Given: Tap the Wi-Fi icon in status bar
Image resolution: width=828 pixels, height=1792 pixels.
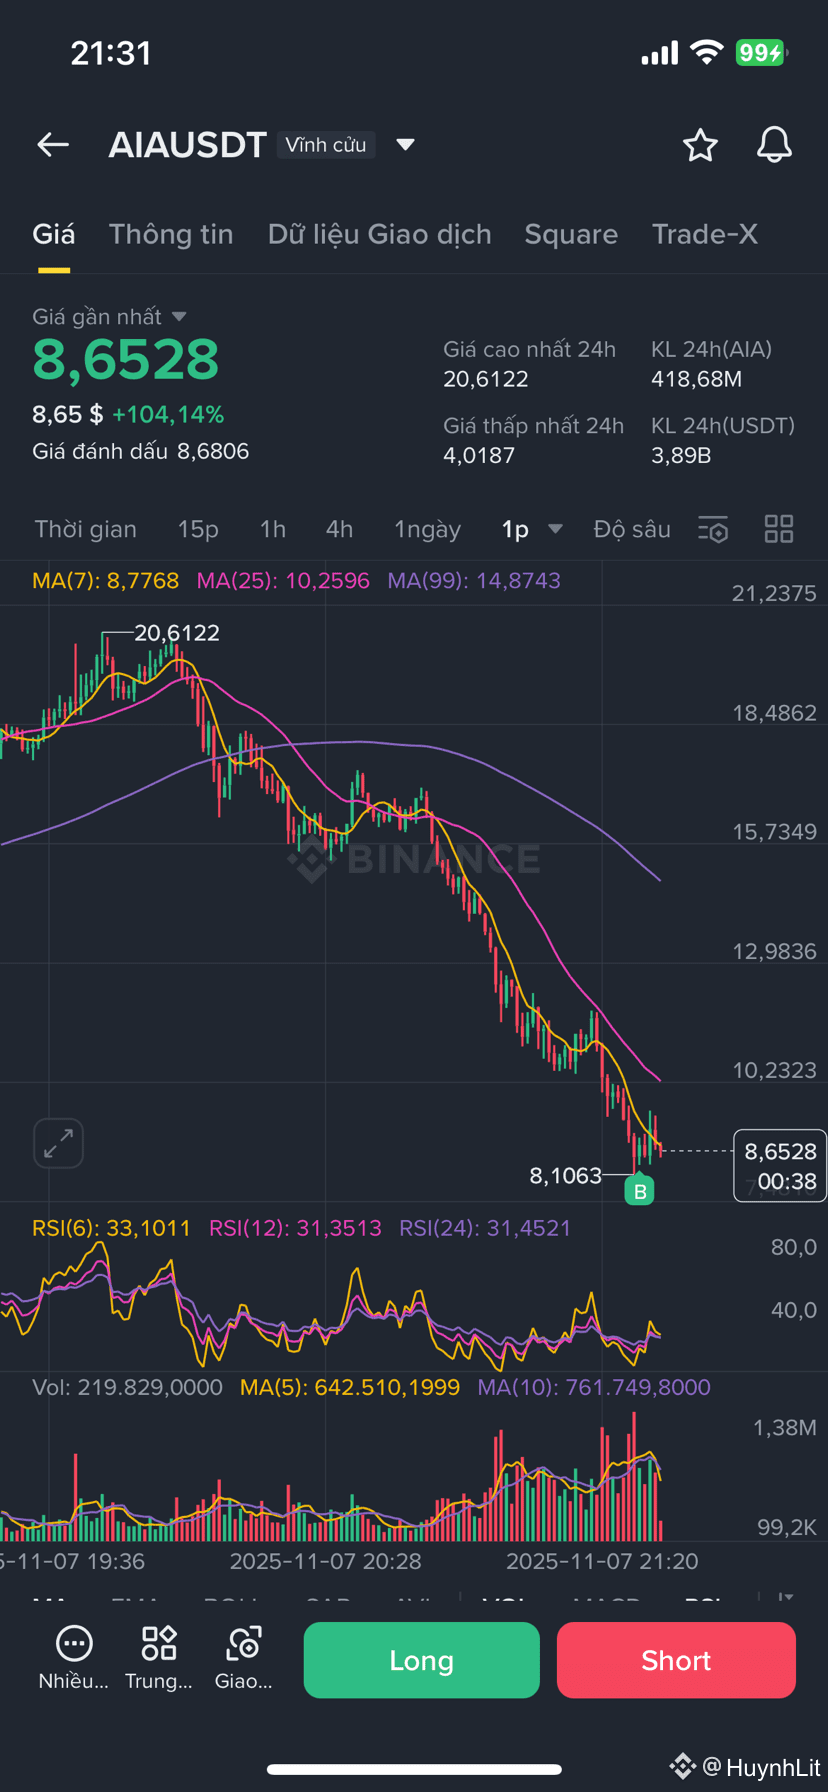Looking at the screenshot, I should (707, 52).
